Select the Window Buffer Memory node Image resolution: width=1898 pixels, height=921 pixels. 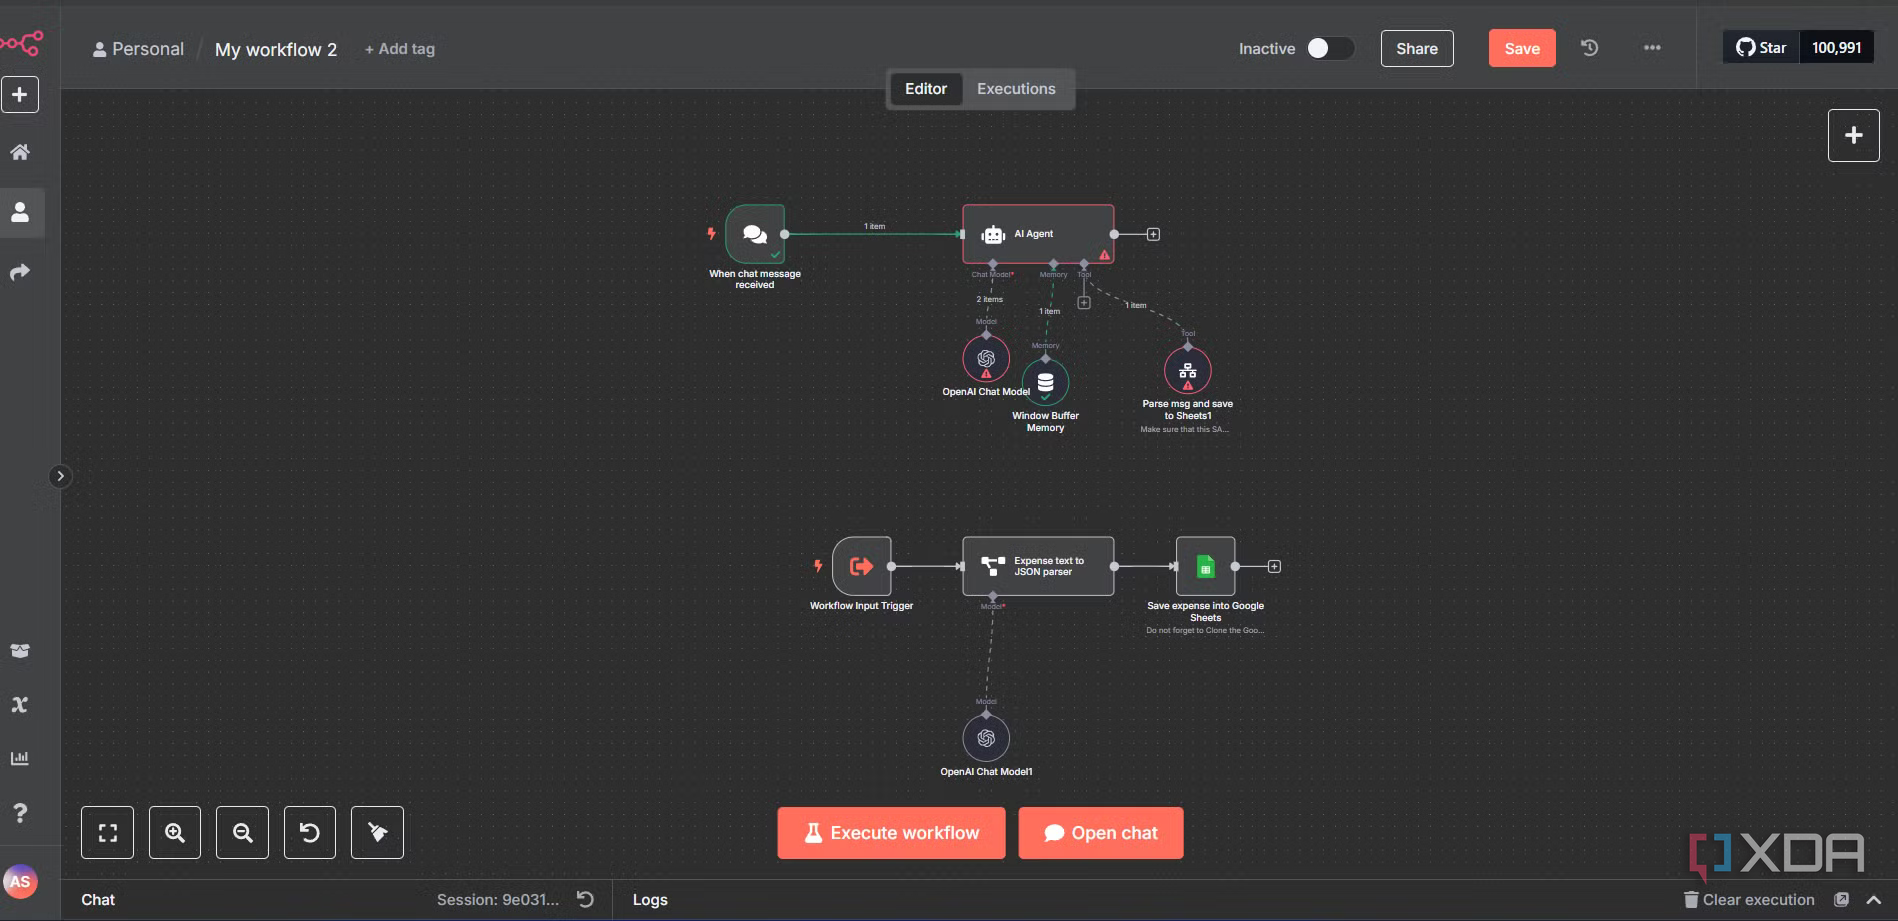pos(1045,383)
